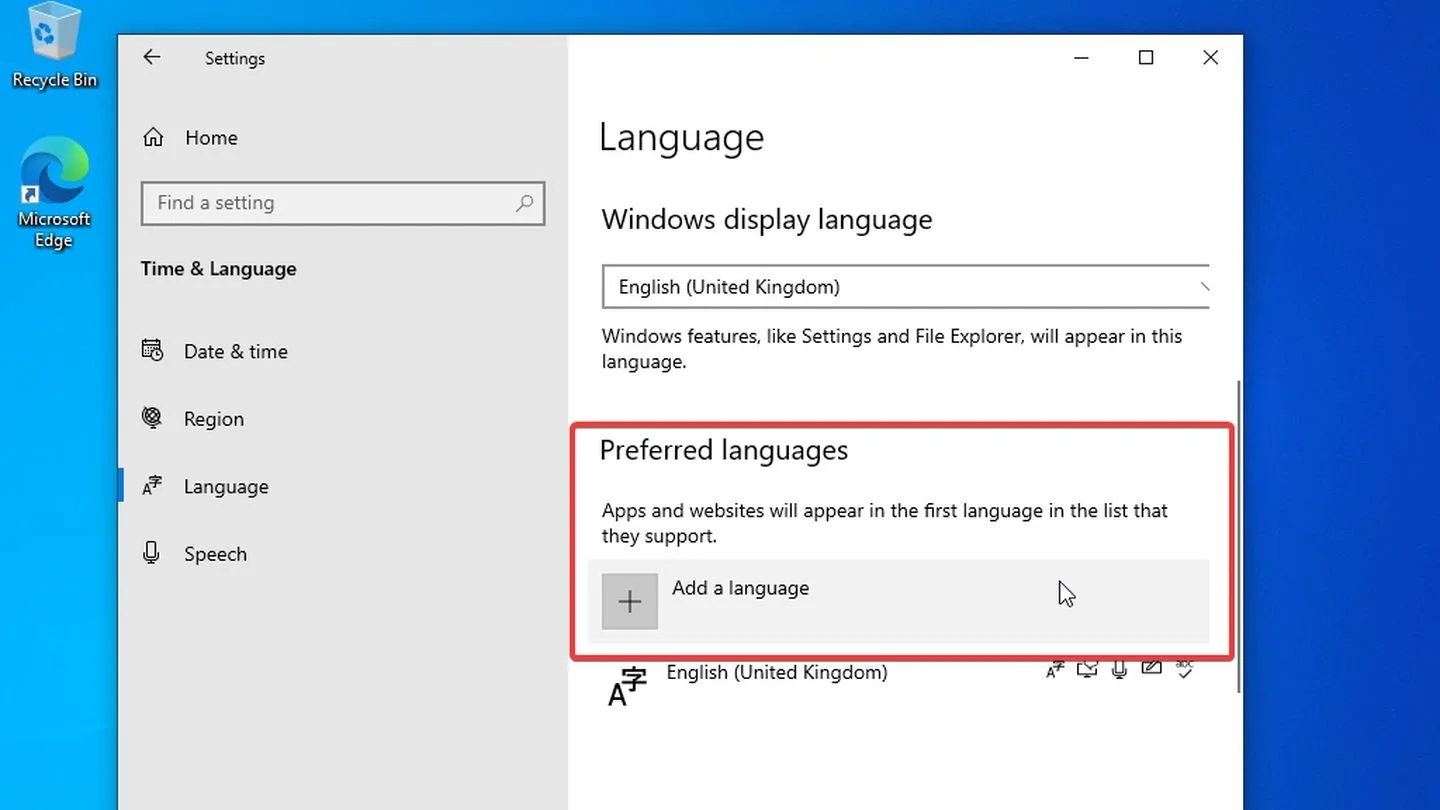Click the Windows display language heading
Viewport: 1440px width, 810px height.
coord(767,220)
